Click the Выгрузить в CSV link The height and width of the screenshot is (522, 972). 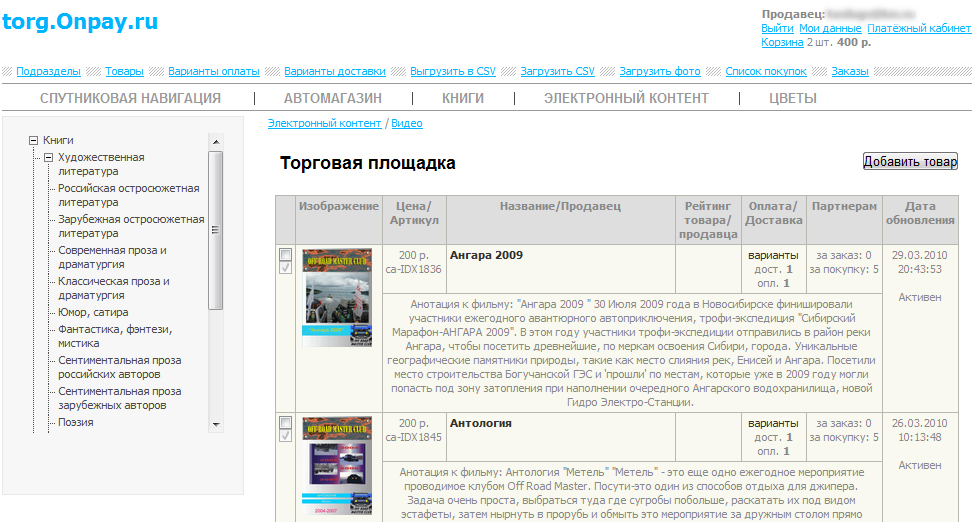452,72
